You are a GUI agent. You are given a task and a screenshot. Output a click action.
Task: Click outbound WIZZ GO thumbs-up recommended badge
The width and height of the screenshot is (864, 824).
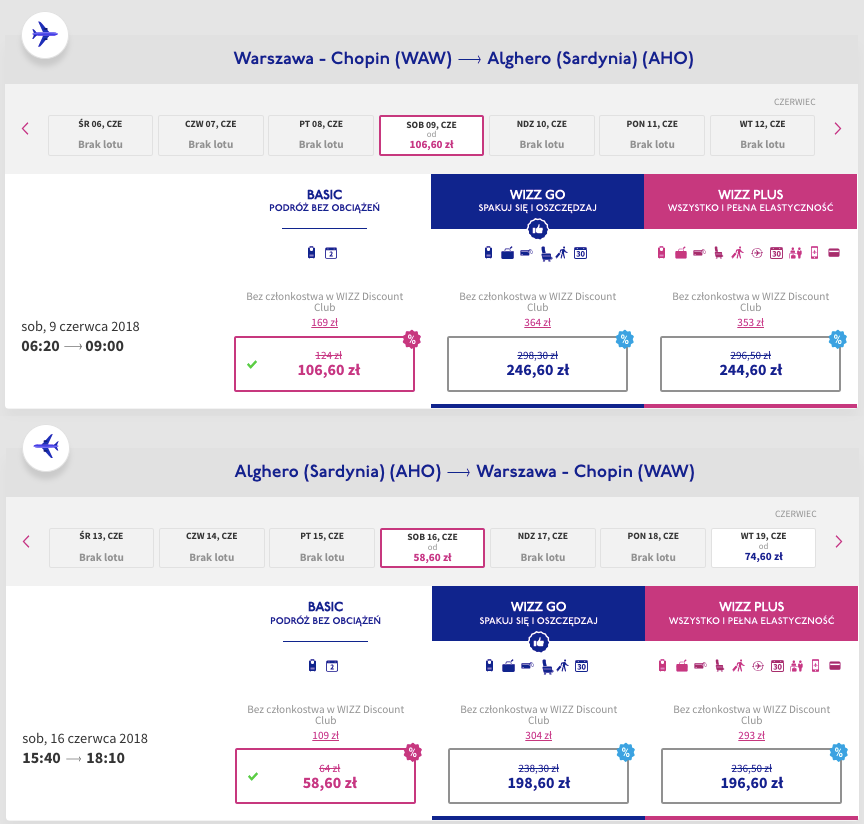538,229
